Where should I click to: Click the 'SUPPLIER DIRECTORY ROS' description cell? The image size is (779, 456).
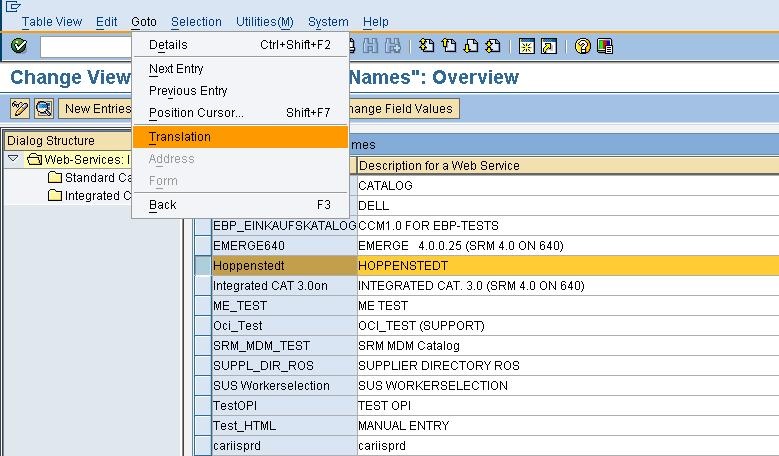[568, 366]
